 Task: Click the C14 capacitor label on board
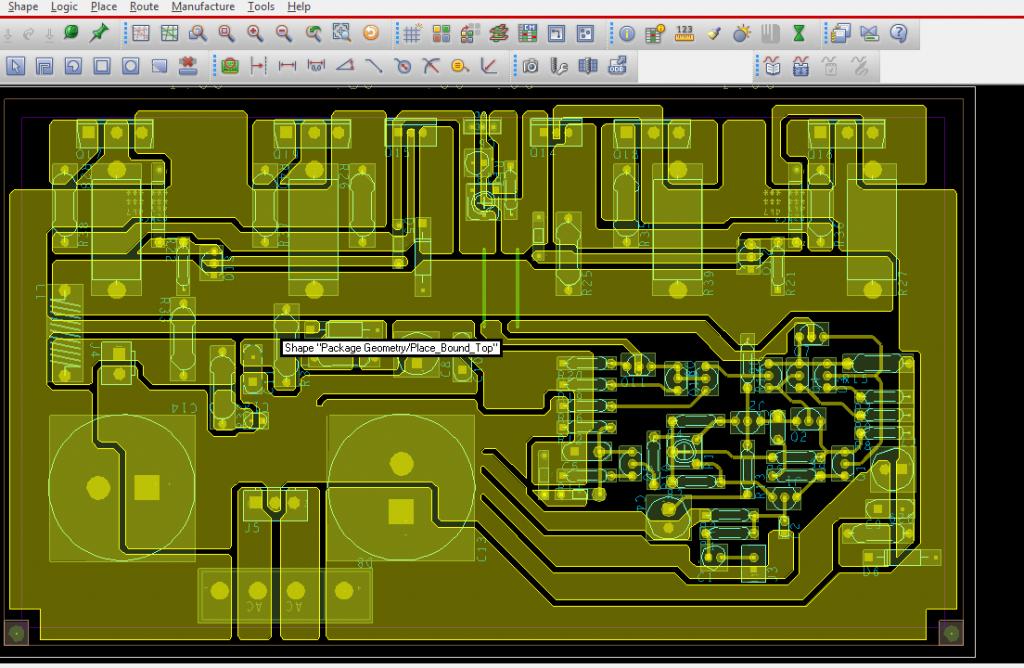click(184, 407)
